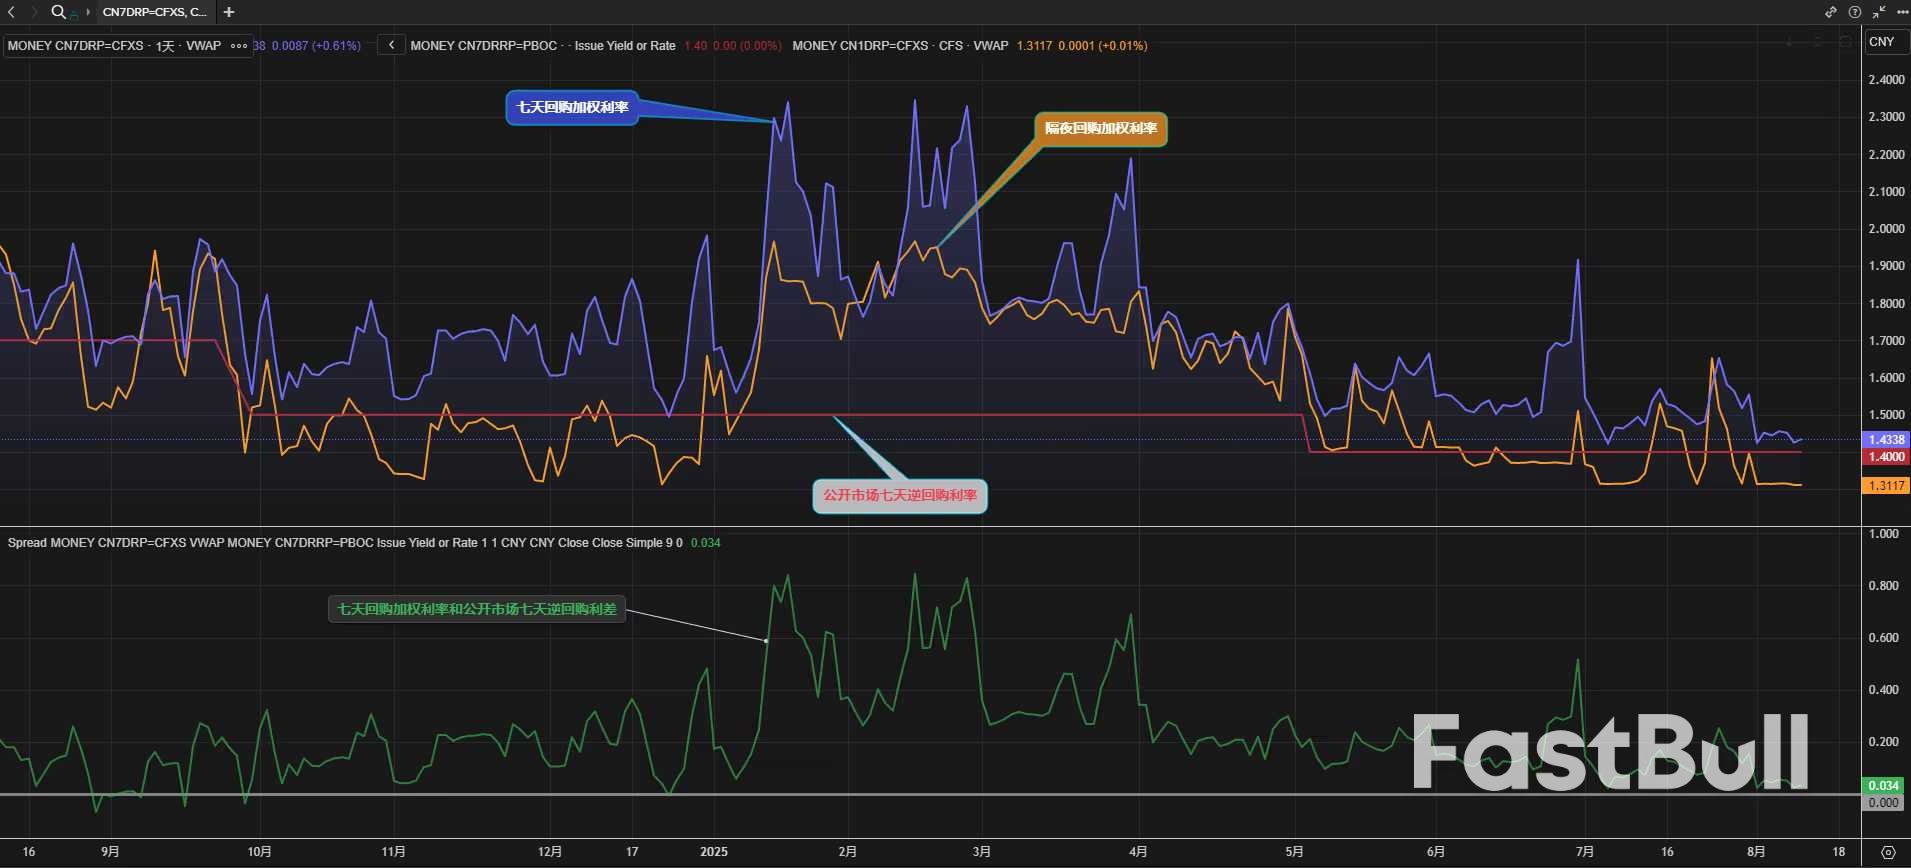Open the top-right more options menu
This screenshot has width=1911, height=868.
click(1902, 12)
